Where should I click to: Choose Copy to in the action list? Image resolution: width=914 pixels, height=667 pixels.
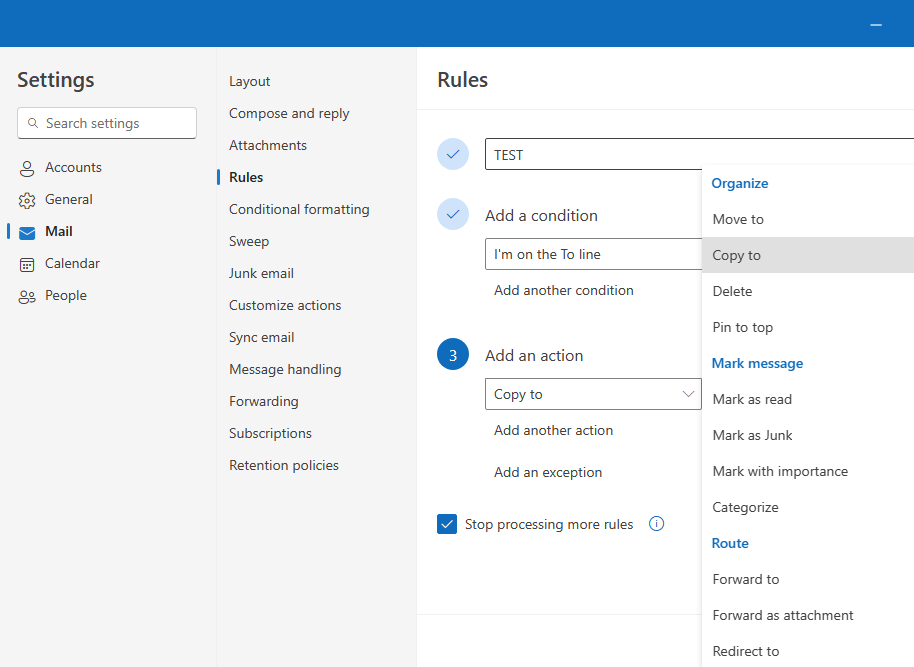click(808, 255)
